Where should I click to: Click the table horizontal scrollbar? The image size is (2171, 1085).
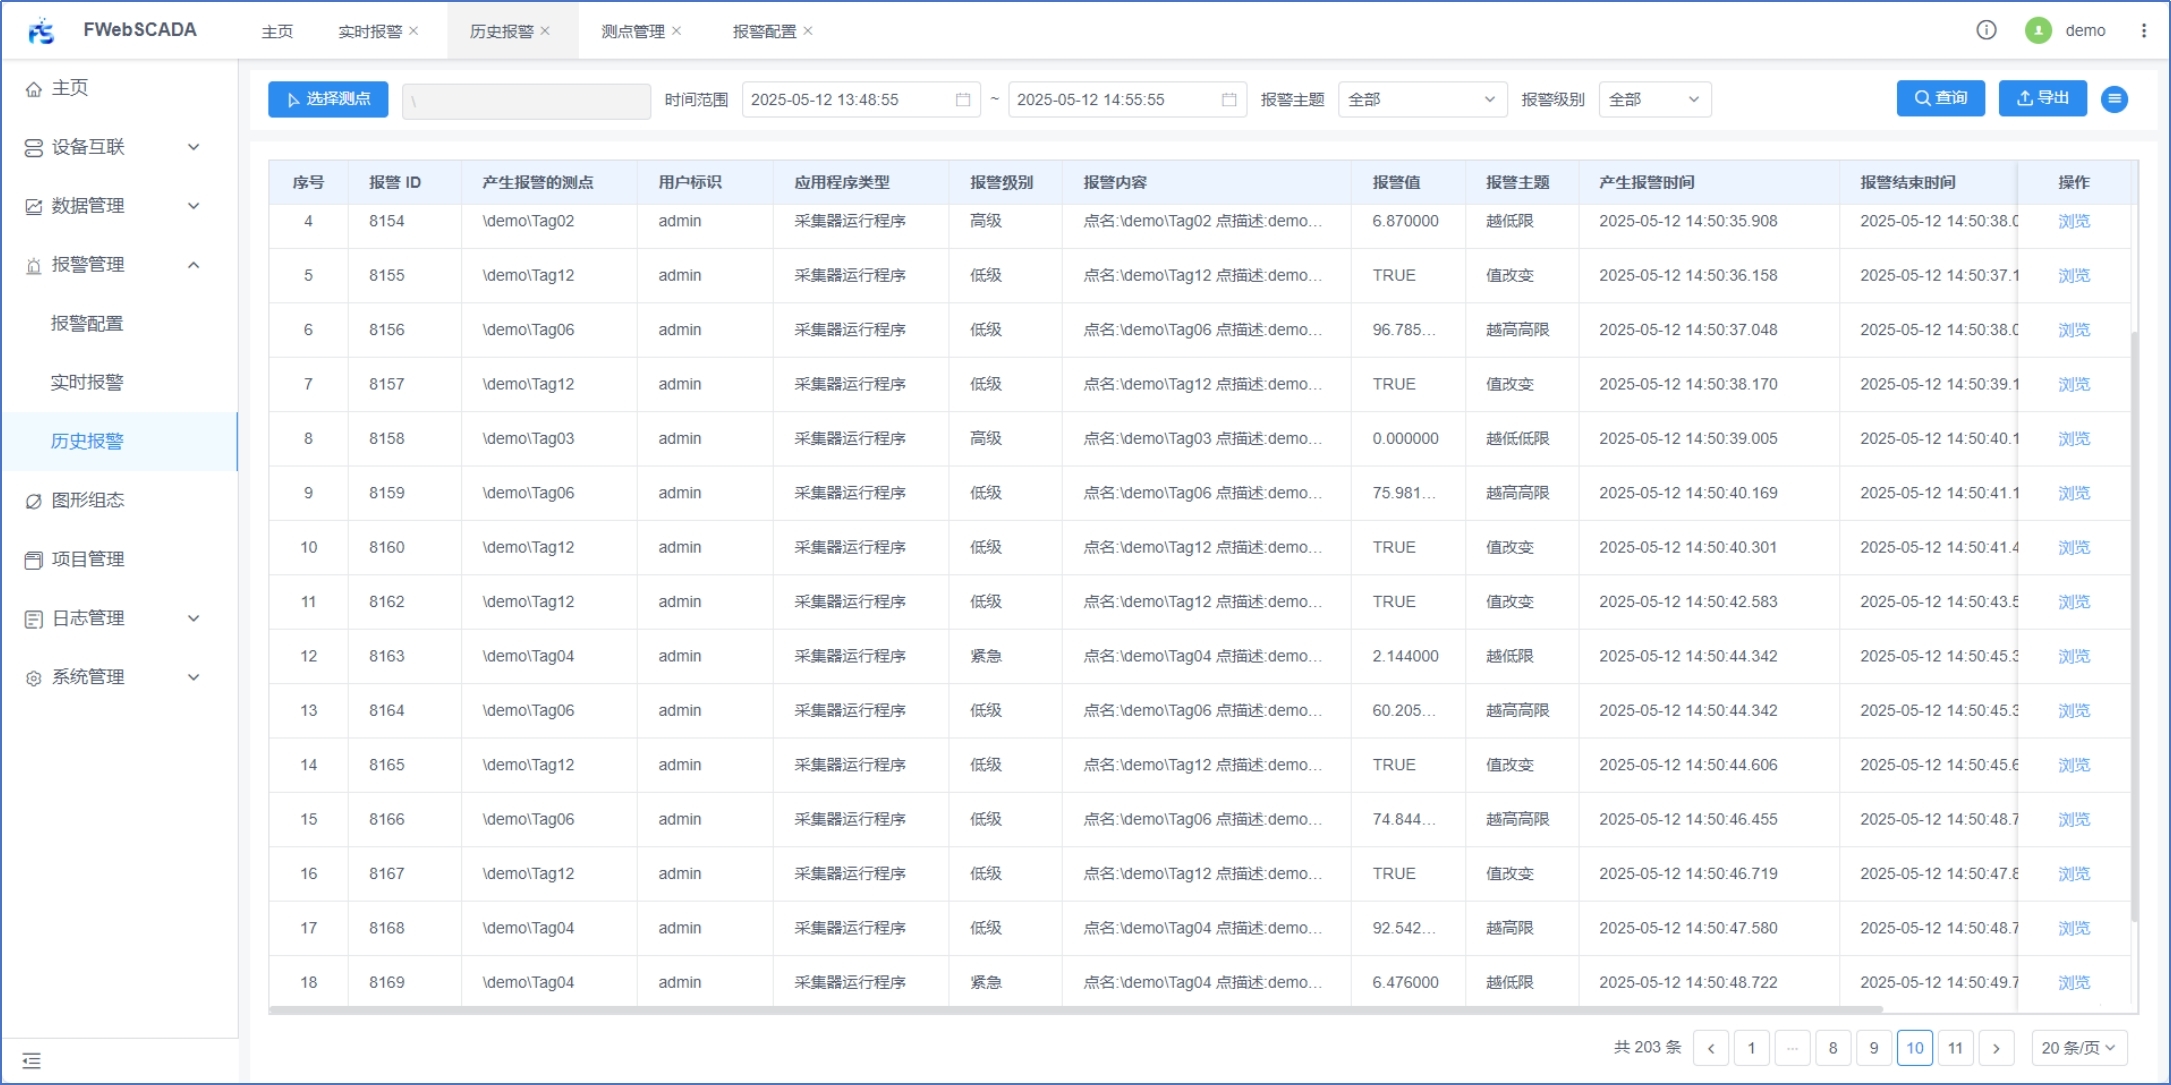click(1075, 1010)
